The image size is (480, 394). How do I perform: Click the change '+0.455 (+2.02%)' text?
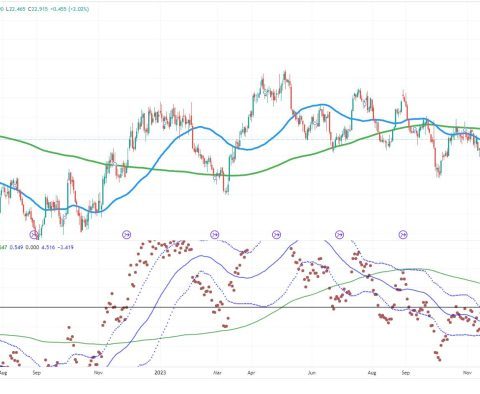coord(70,9)
